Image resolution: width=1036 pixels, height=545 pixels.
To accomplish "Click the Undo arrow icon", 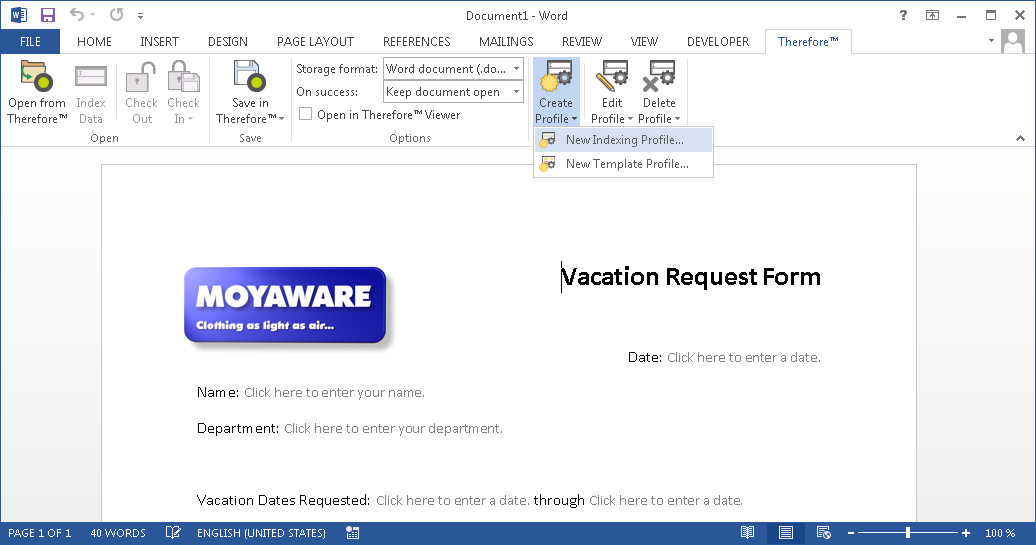I will [x=76, y=15].
